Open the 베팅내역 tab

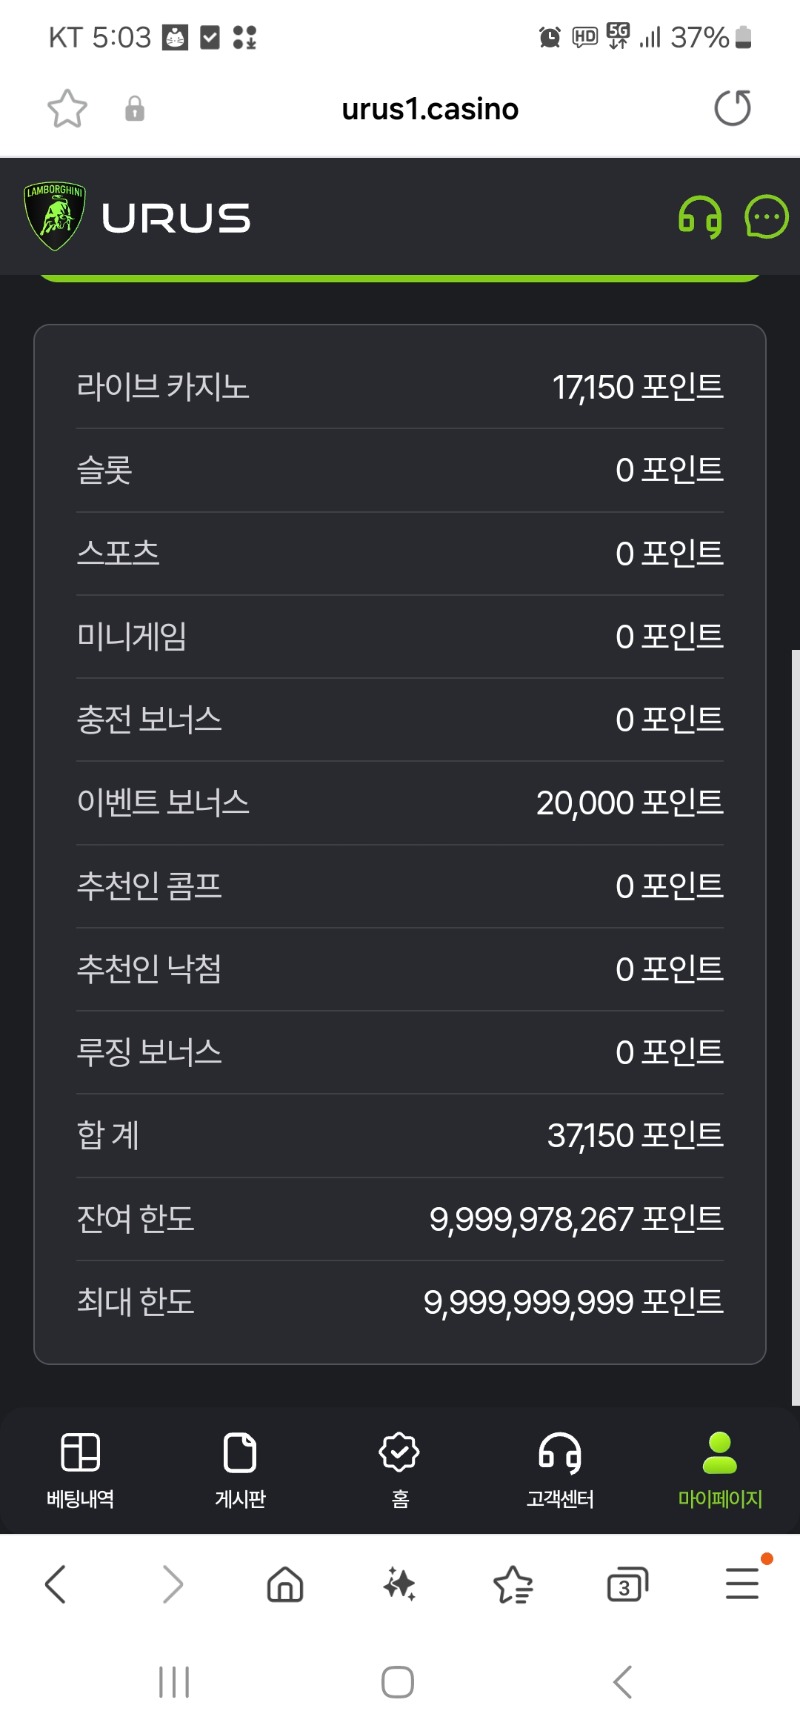[80, 1470]
